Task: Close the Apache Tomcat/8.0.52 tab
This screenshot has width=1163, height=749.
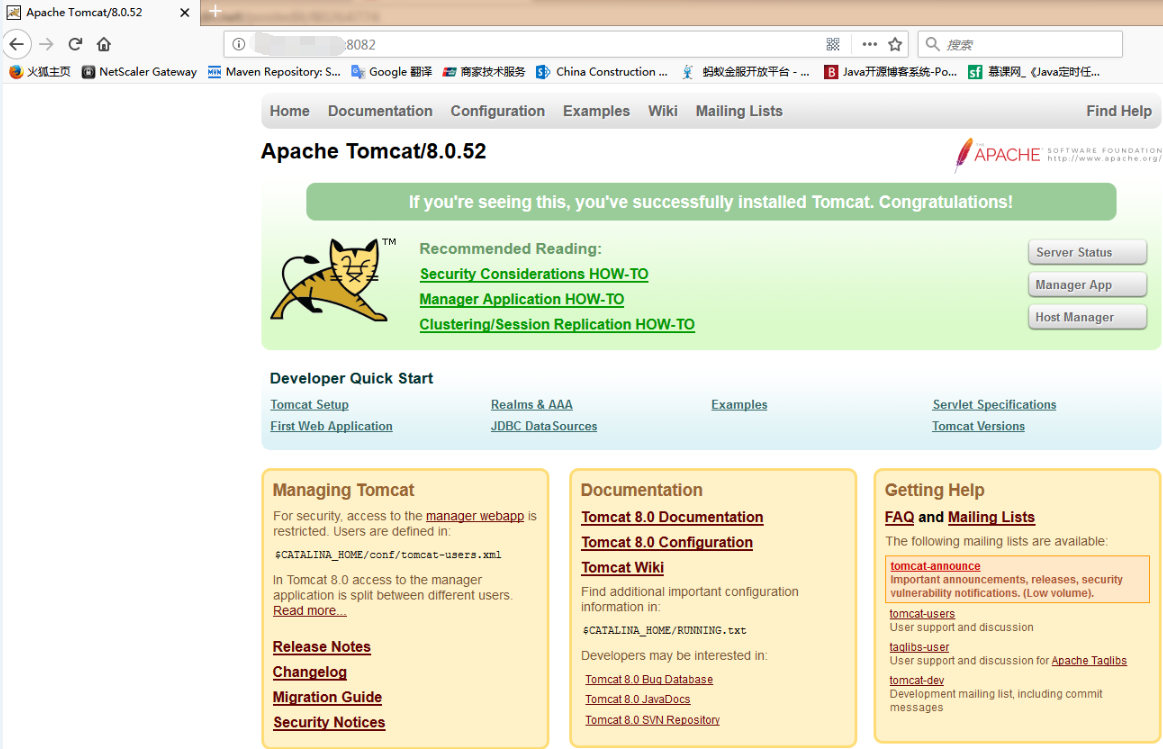Action: 185,13
